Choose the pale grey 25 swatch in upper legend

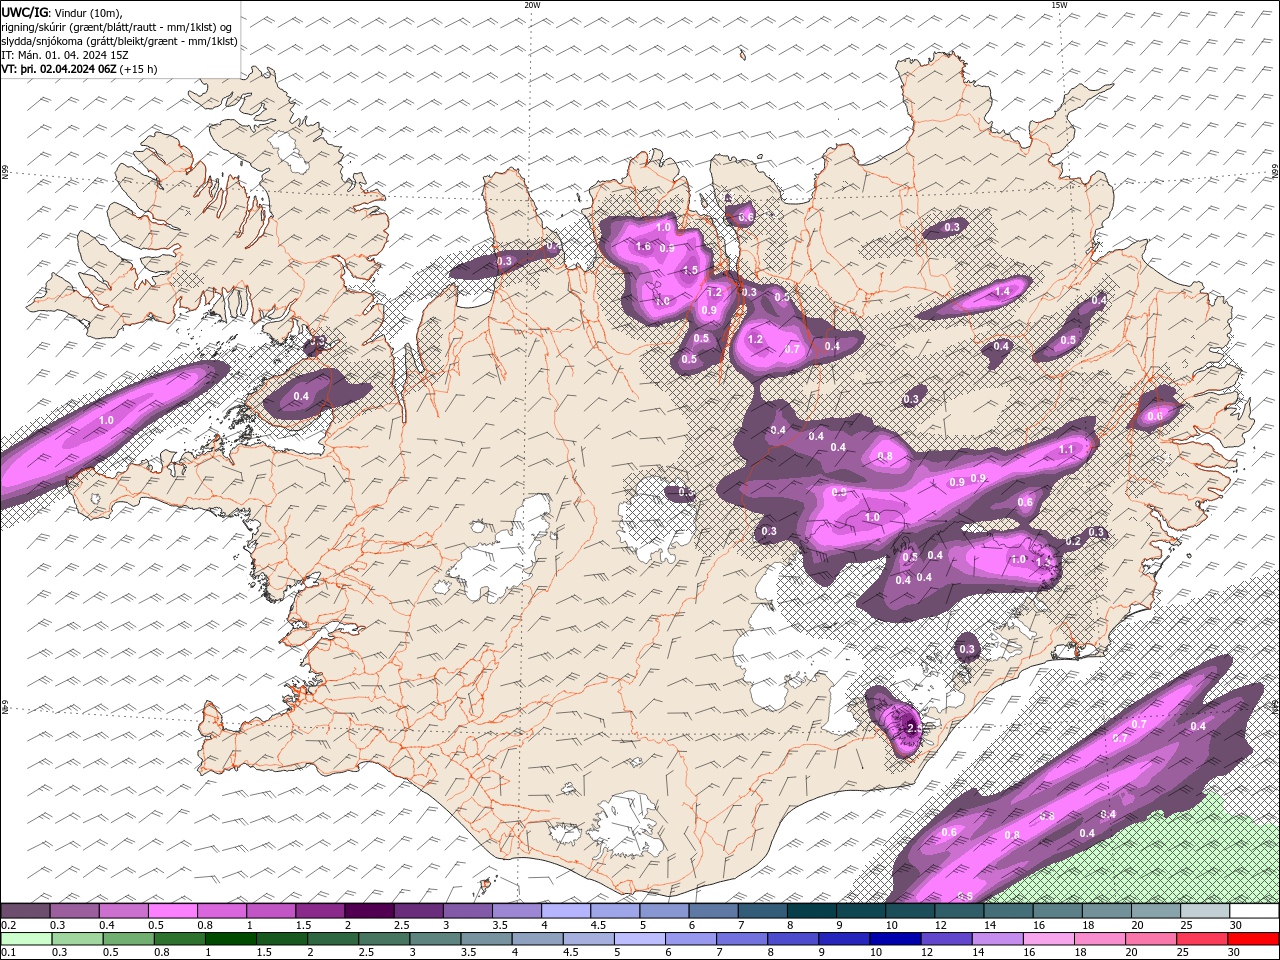(x=1205, y=911)
